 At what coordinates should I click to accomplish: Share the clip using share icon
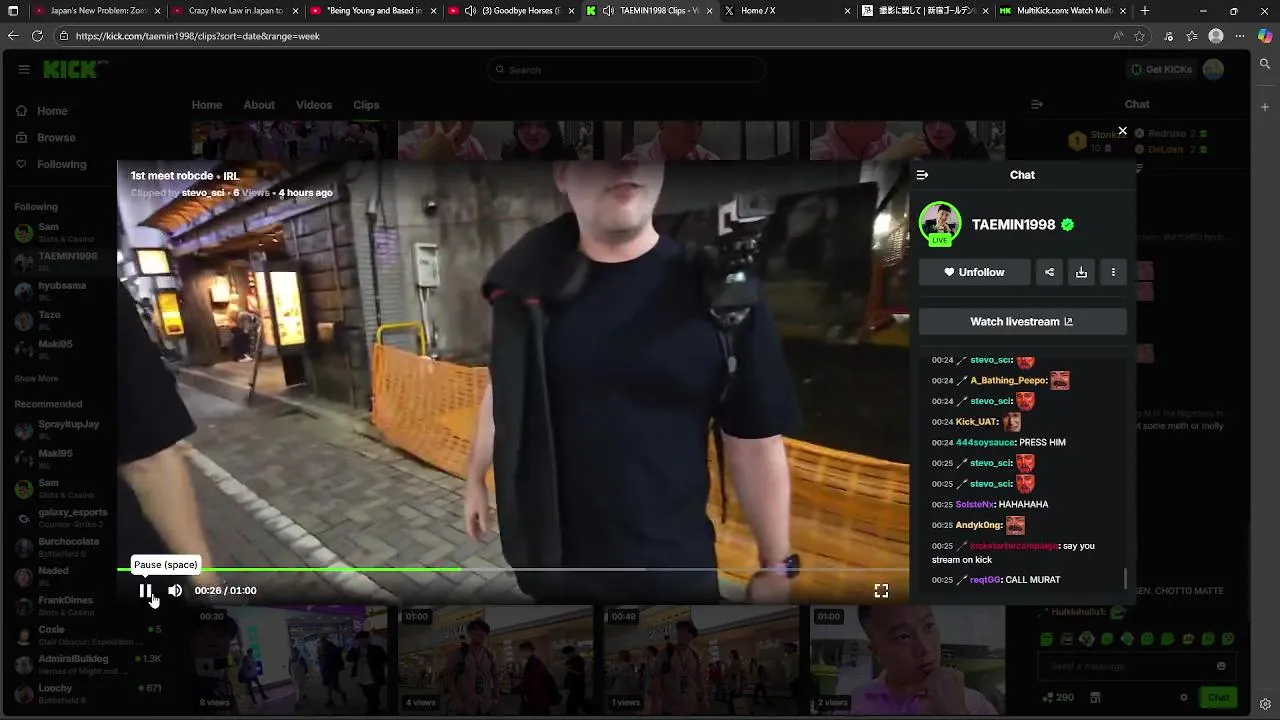(x=1049, y=272)
